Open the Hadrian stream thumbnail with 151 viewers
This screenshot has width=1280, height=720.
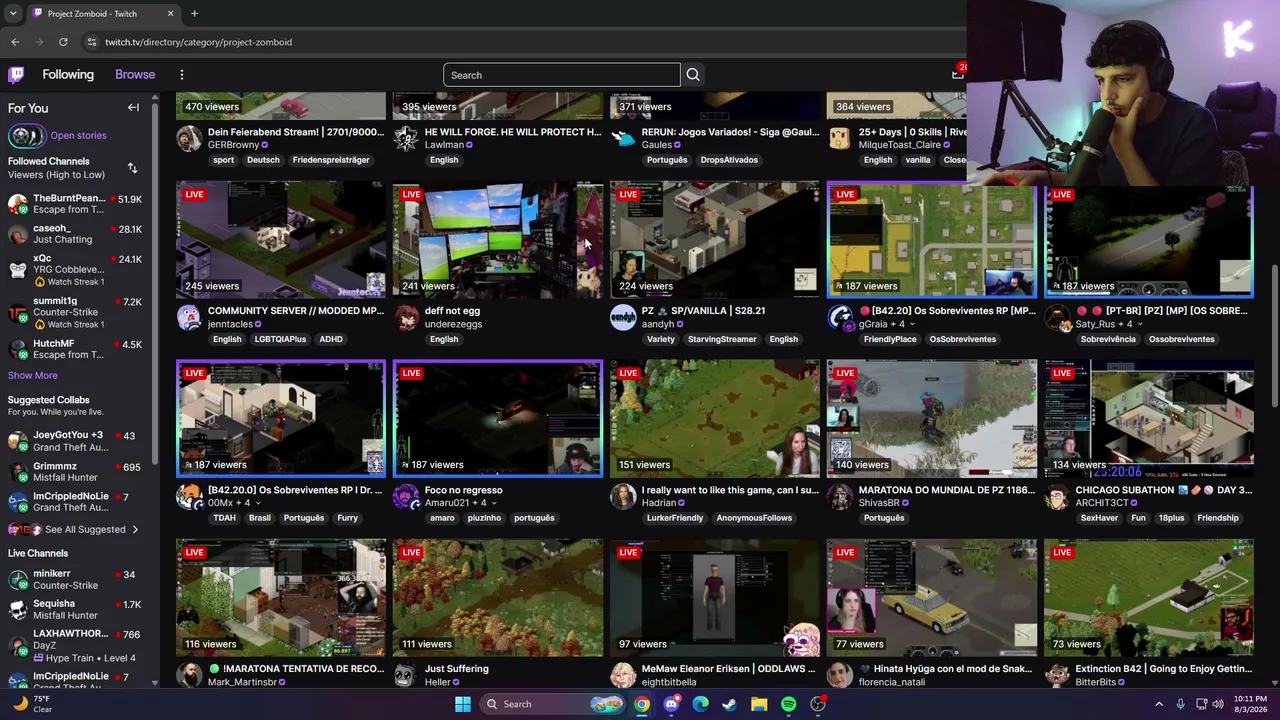pos(715,419)
